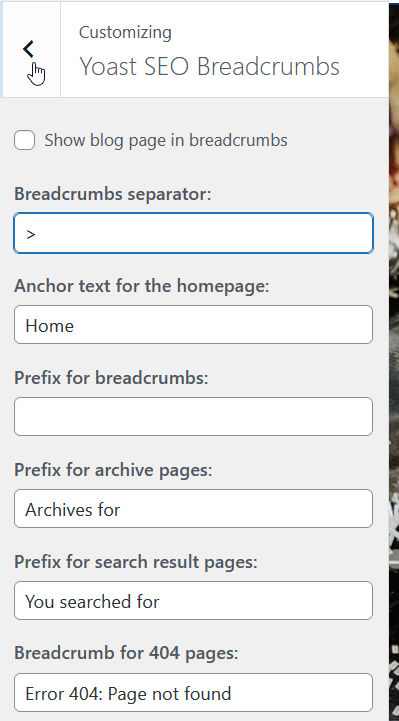Viewport: 399px width, 721px height.
Task: Click the 'Breadcrumbs separator:' label
Action: [113, 194]
